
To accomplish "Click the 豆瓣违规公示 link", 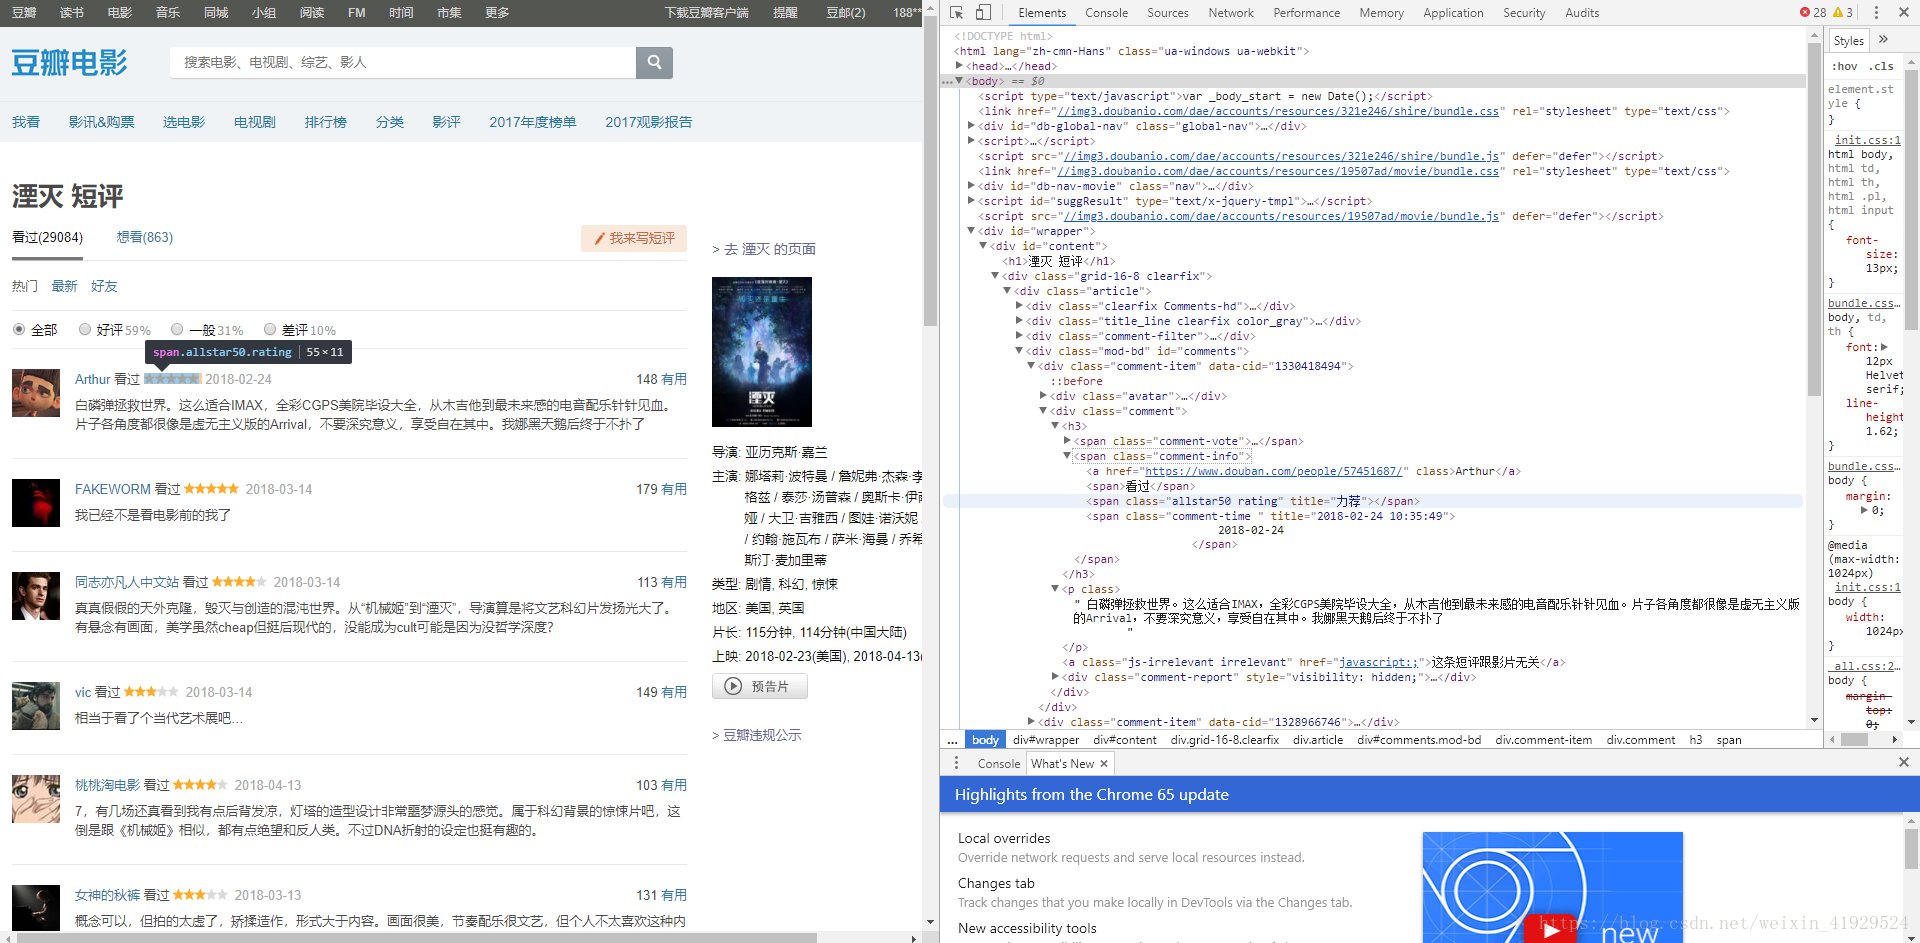I will point(757,735).
